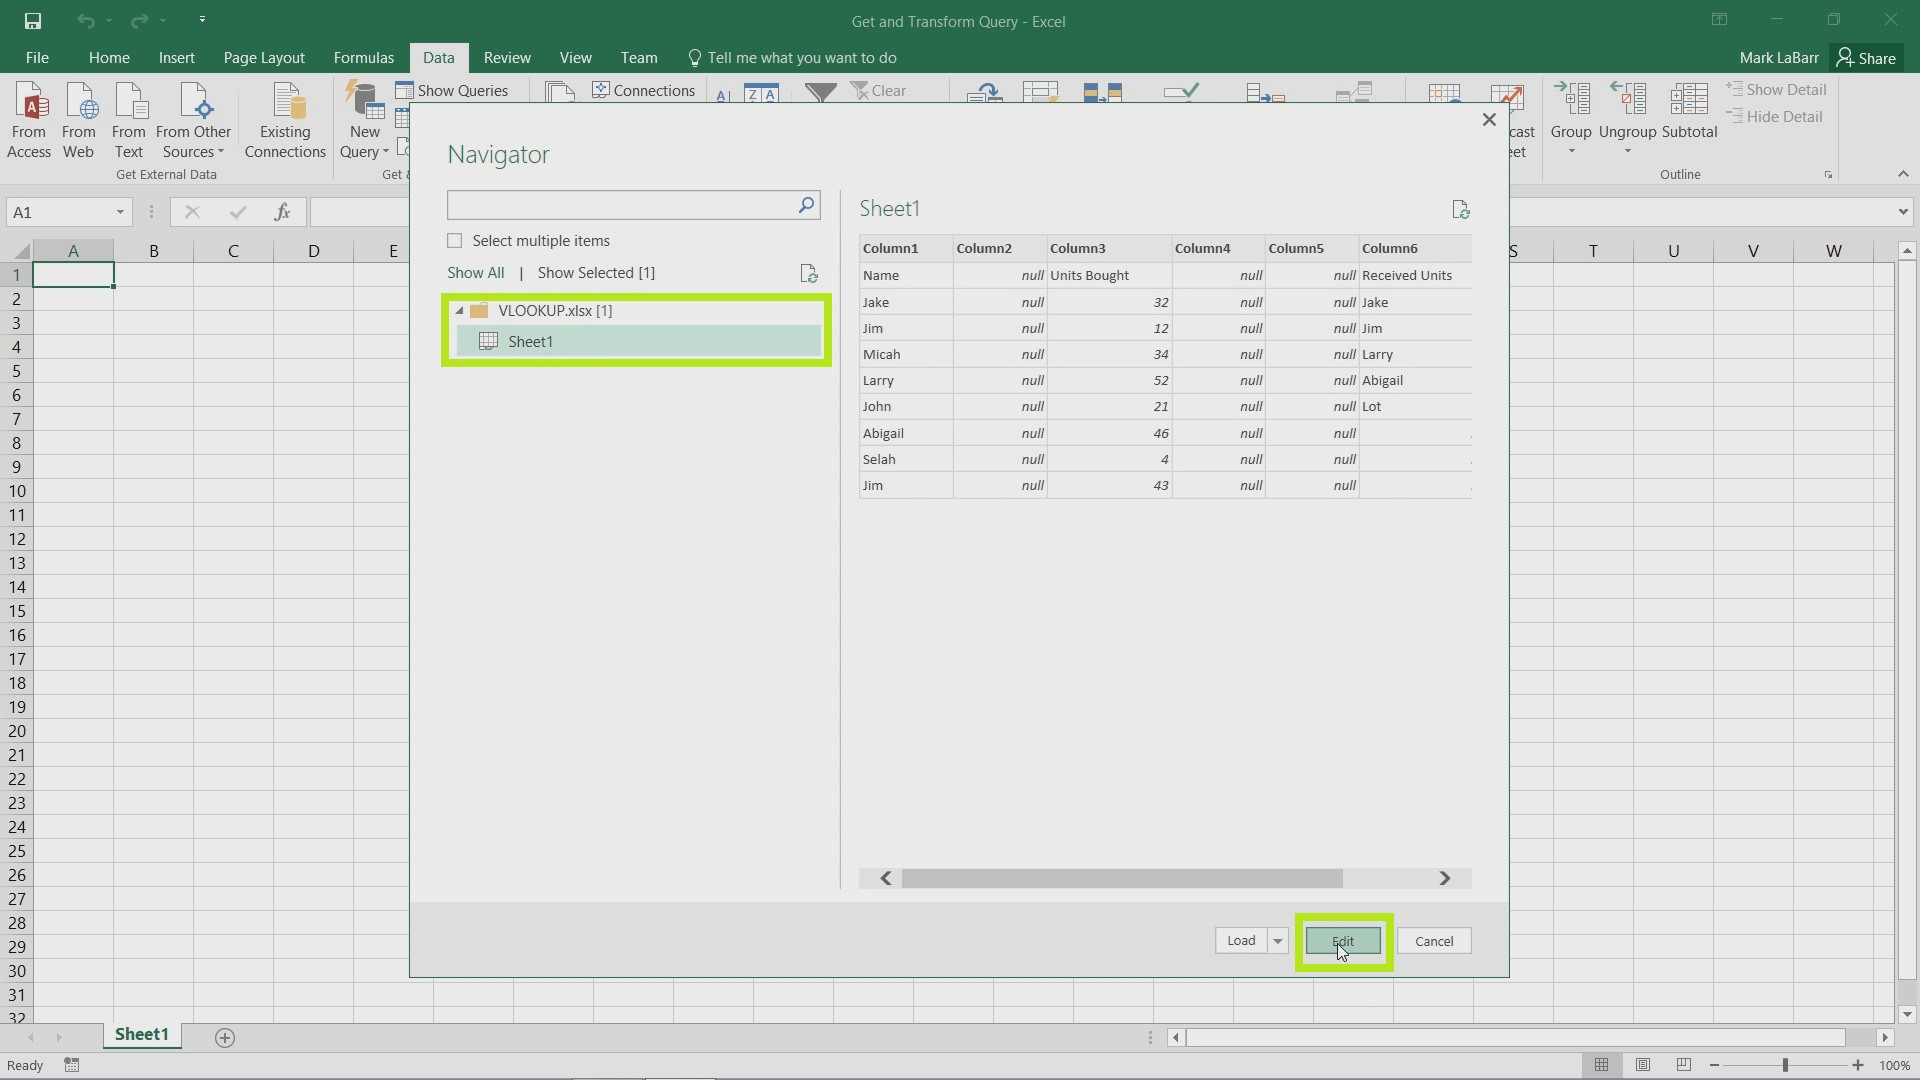This screenshot has width=1920, height=1080.
Task: Open the Load dropdown arrow
Action: pos(1276,940)
